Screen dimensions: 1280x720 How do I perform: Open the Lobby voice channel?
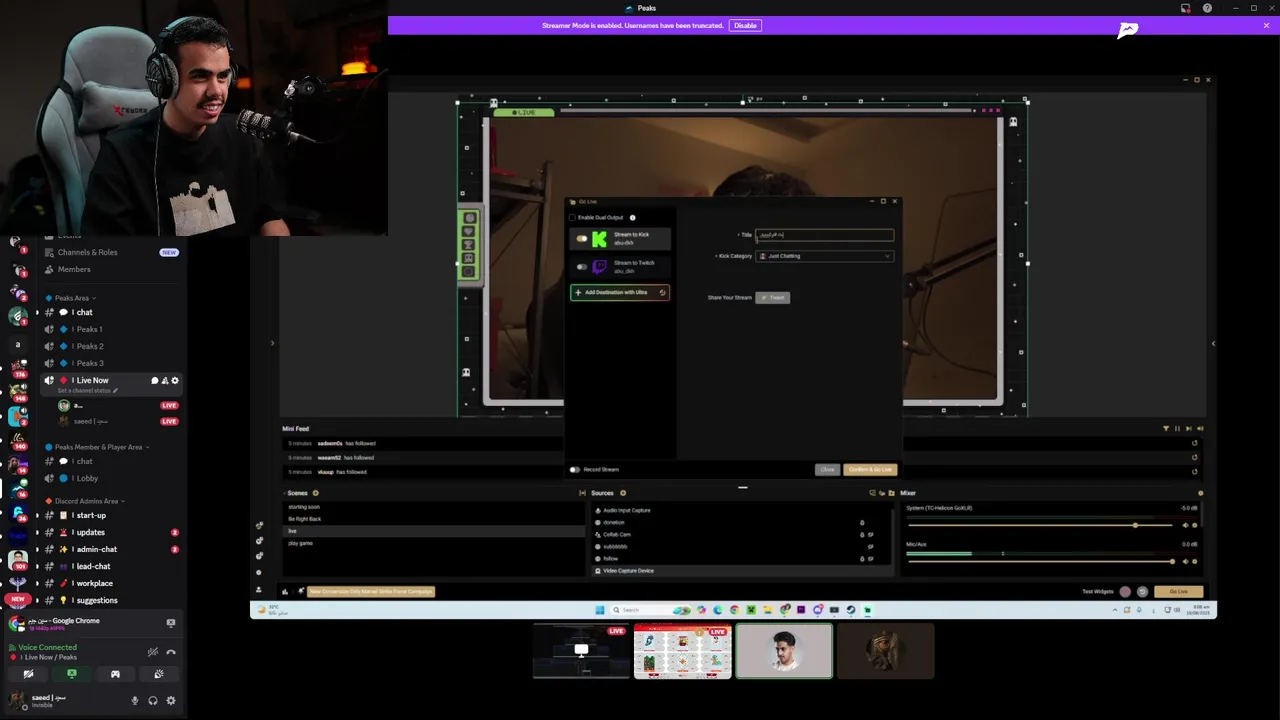pyautogui.click(x=110, y=478)
